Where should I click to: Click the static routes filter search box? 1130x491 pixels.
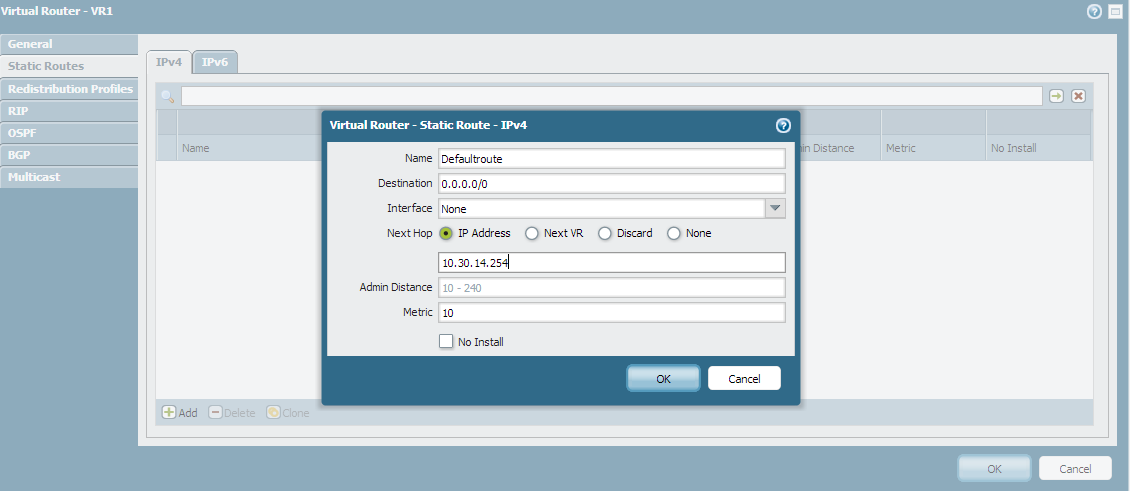pyautogui.click(x=612, y=96)
